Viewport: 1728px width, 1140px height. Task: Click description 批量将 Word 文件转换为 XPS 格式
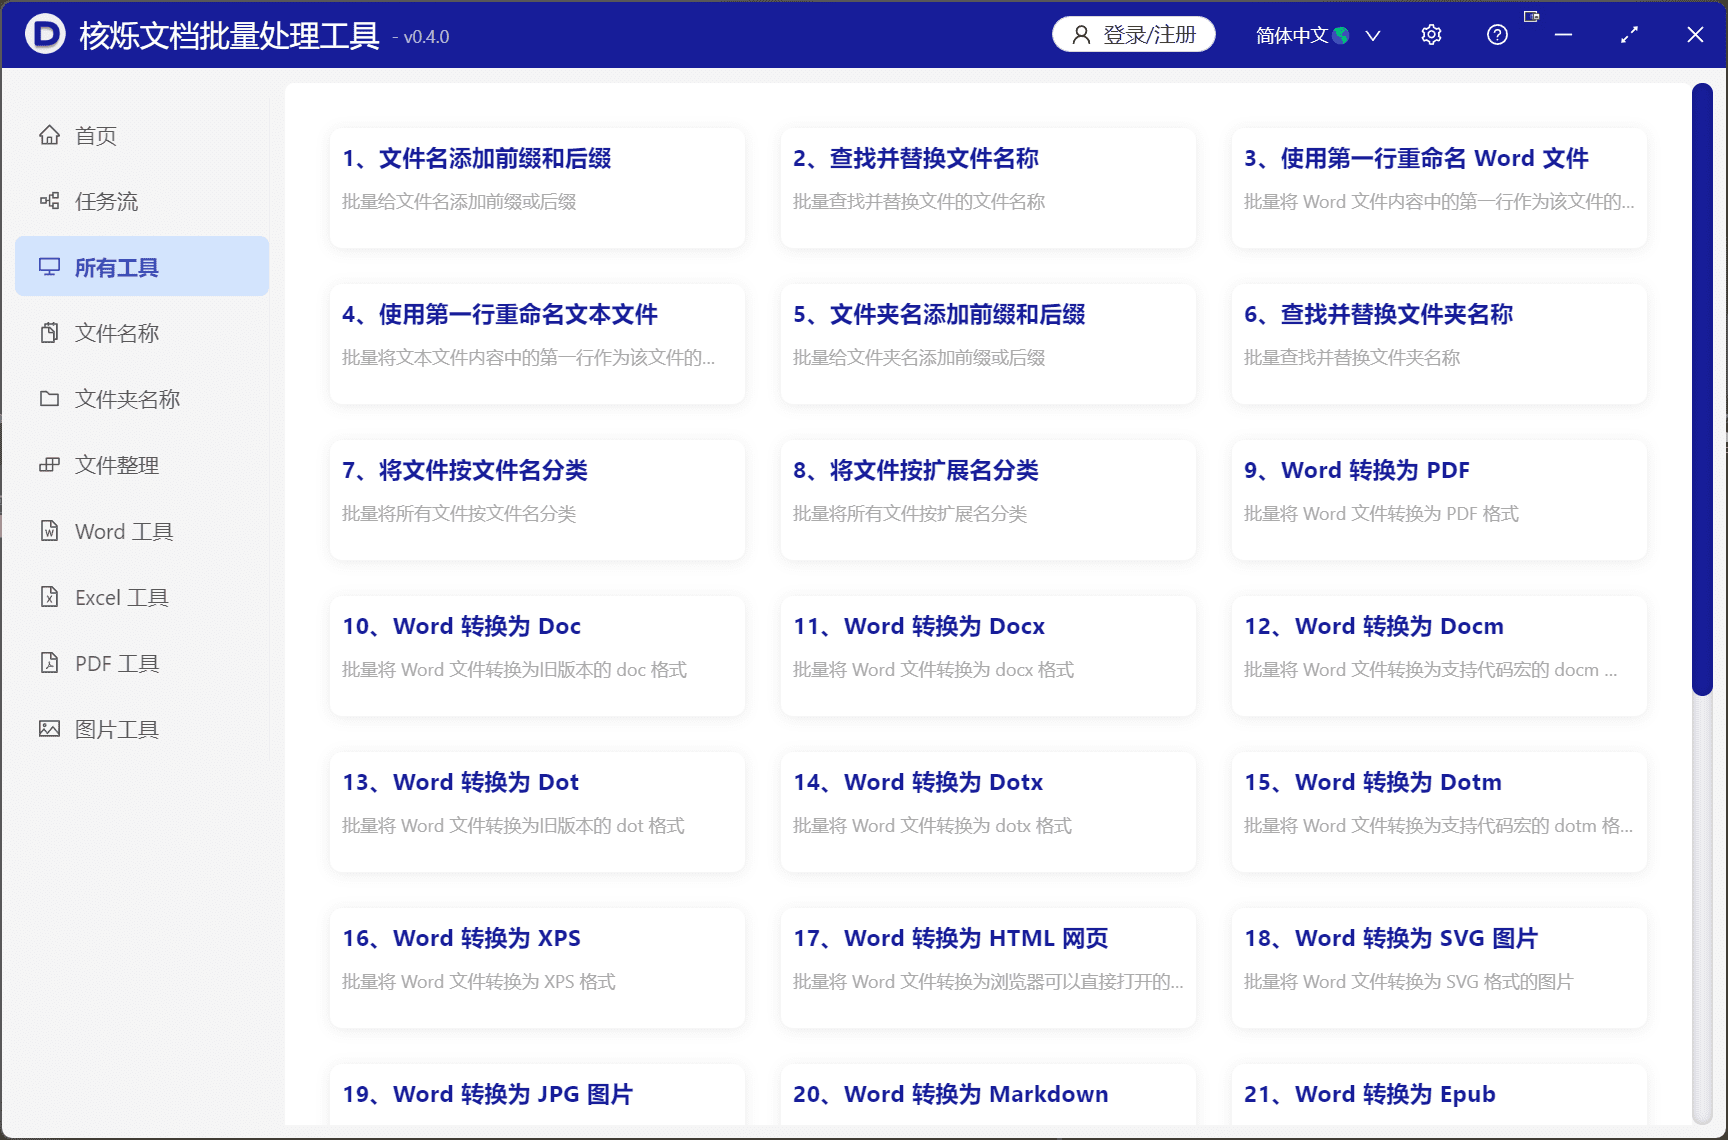click(479, 982)
